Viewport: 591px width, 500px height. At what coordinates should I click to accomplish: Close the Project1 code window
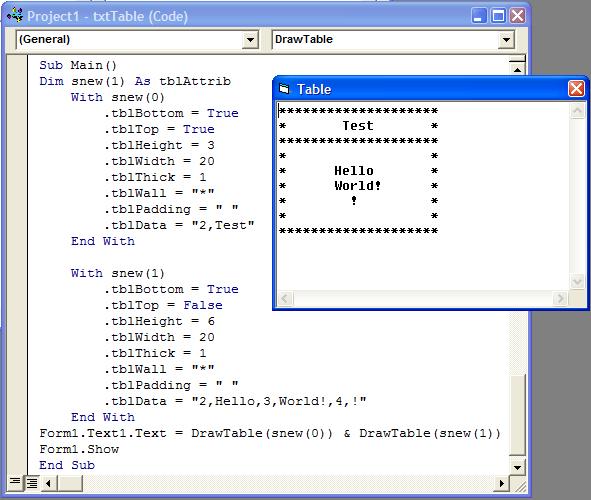coord(518,16)
